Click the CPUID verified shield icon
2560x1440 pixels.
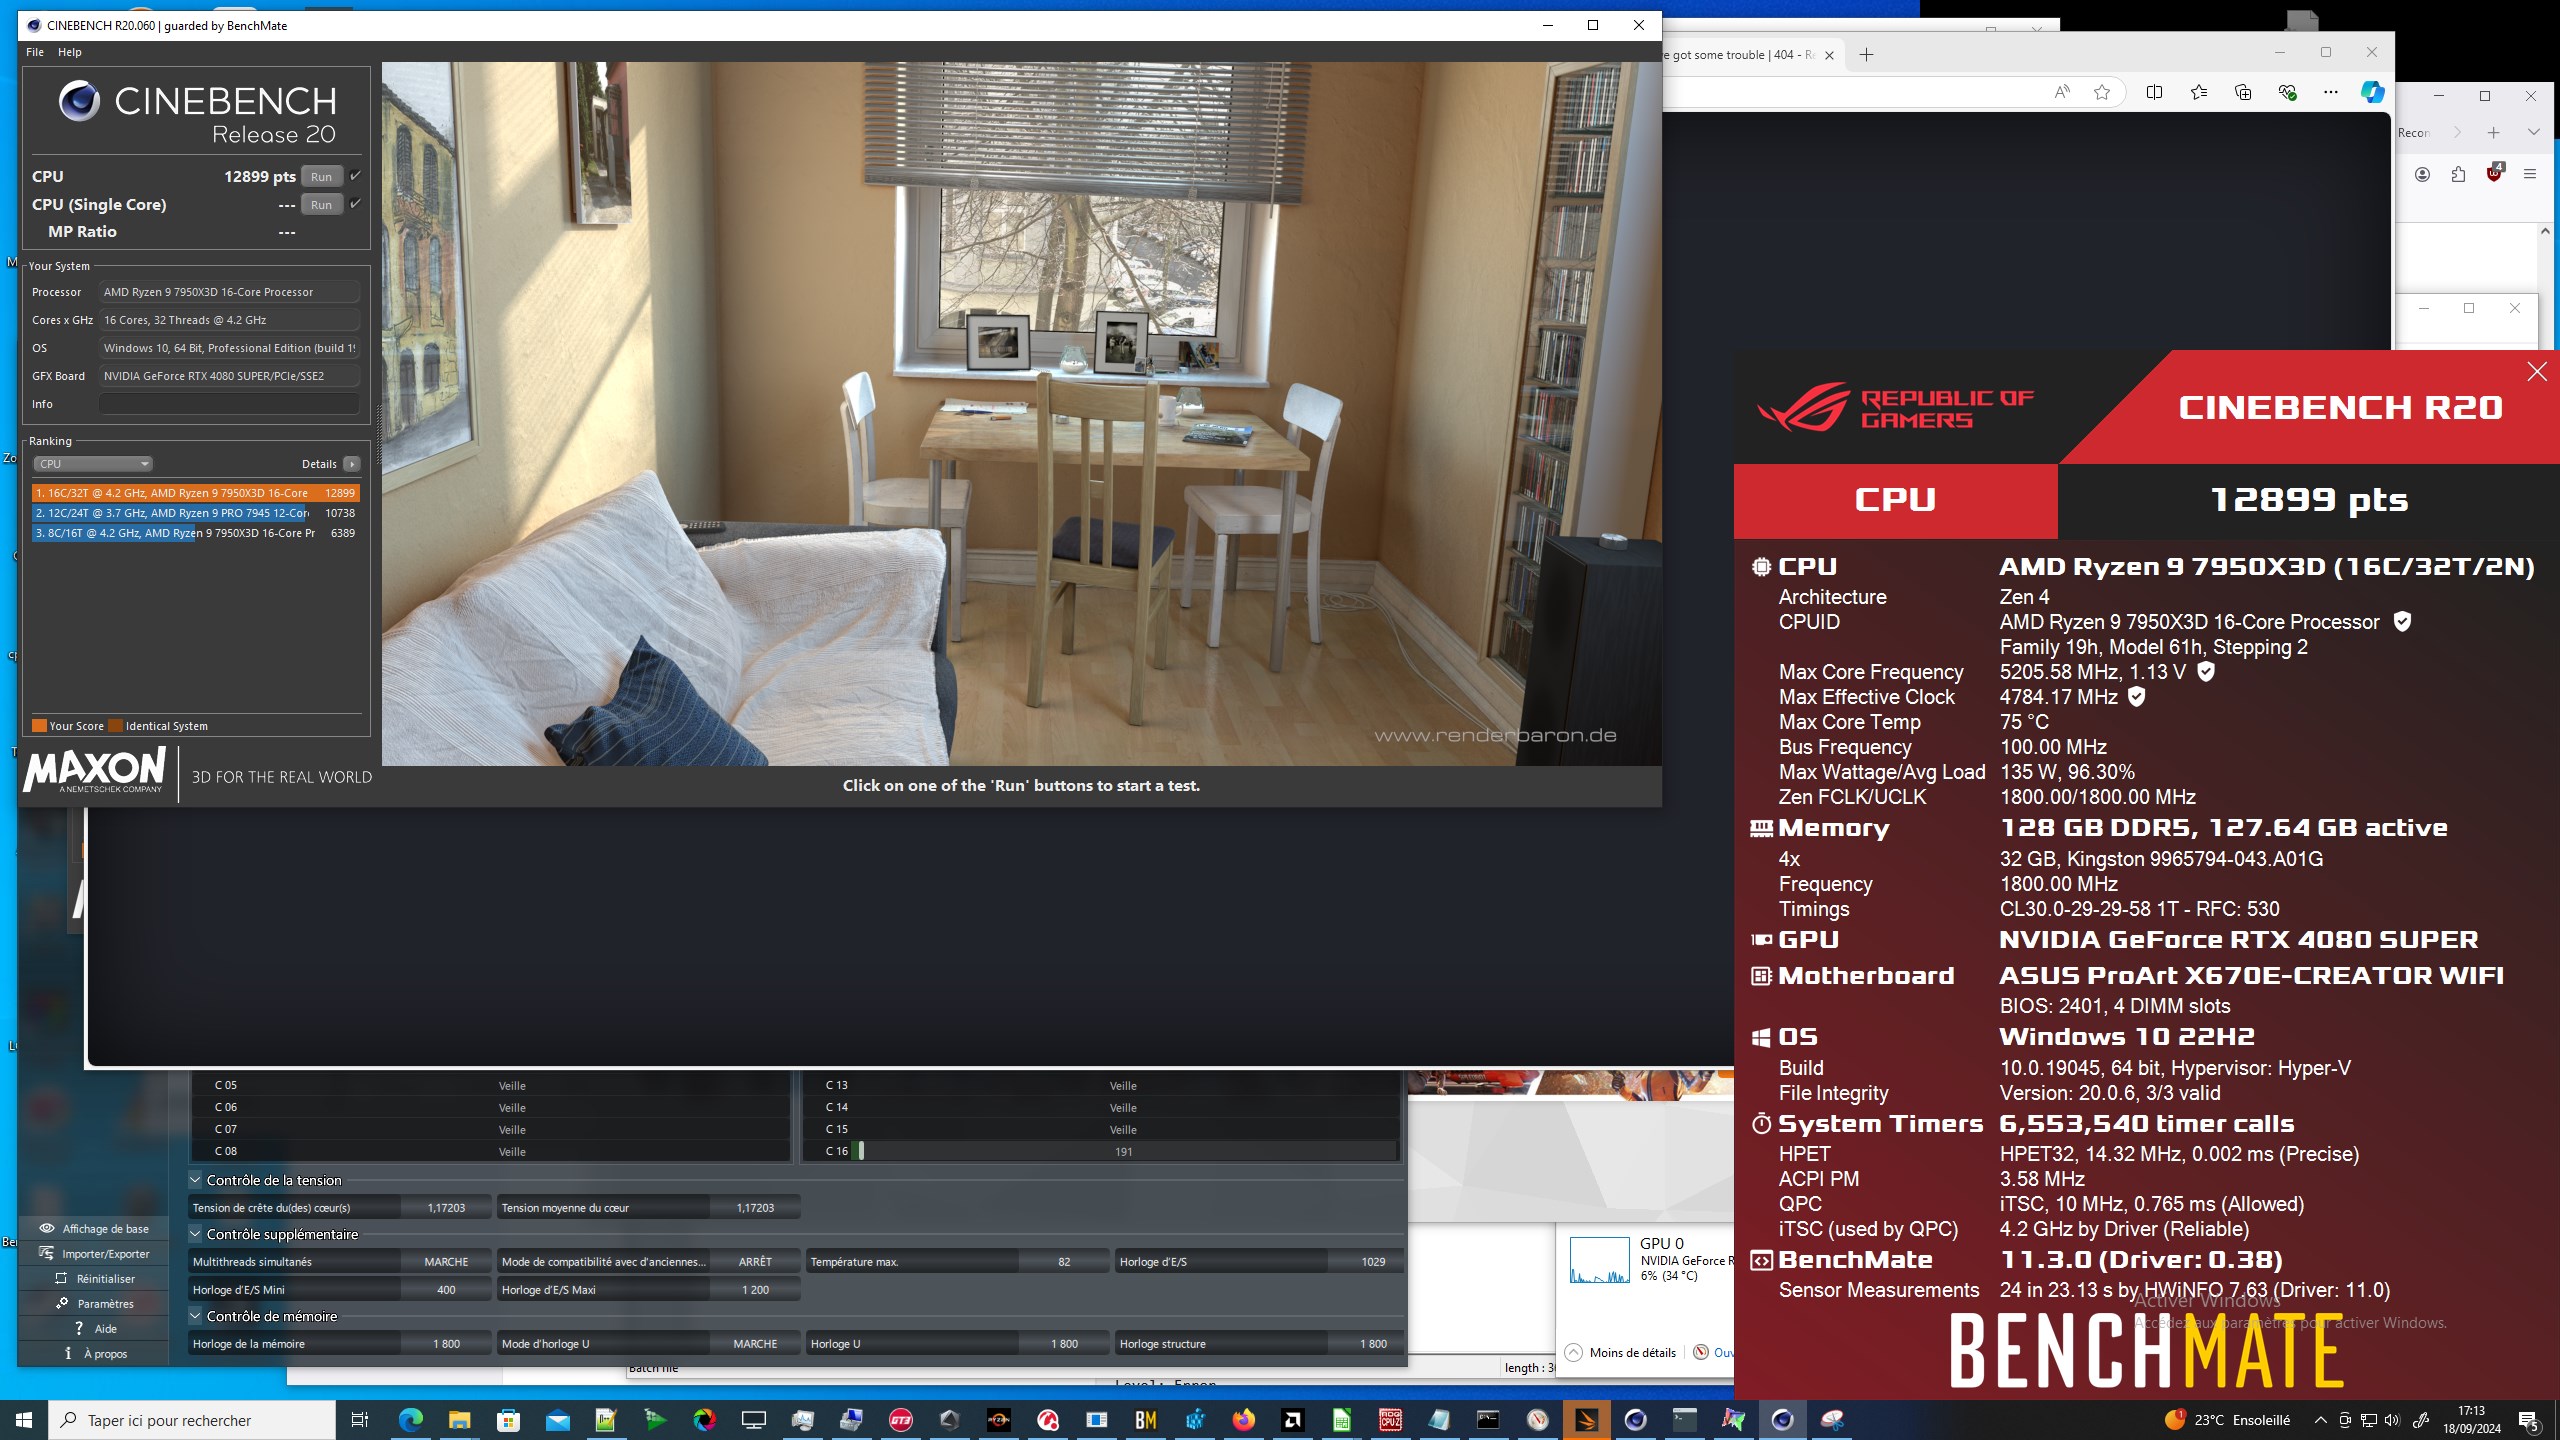[2402, 622]
